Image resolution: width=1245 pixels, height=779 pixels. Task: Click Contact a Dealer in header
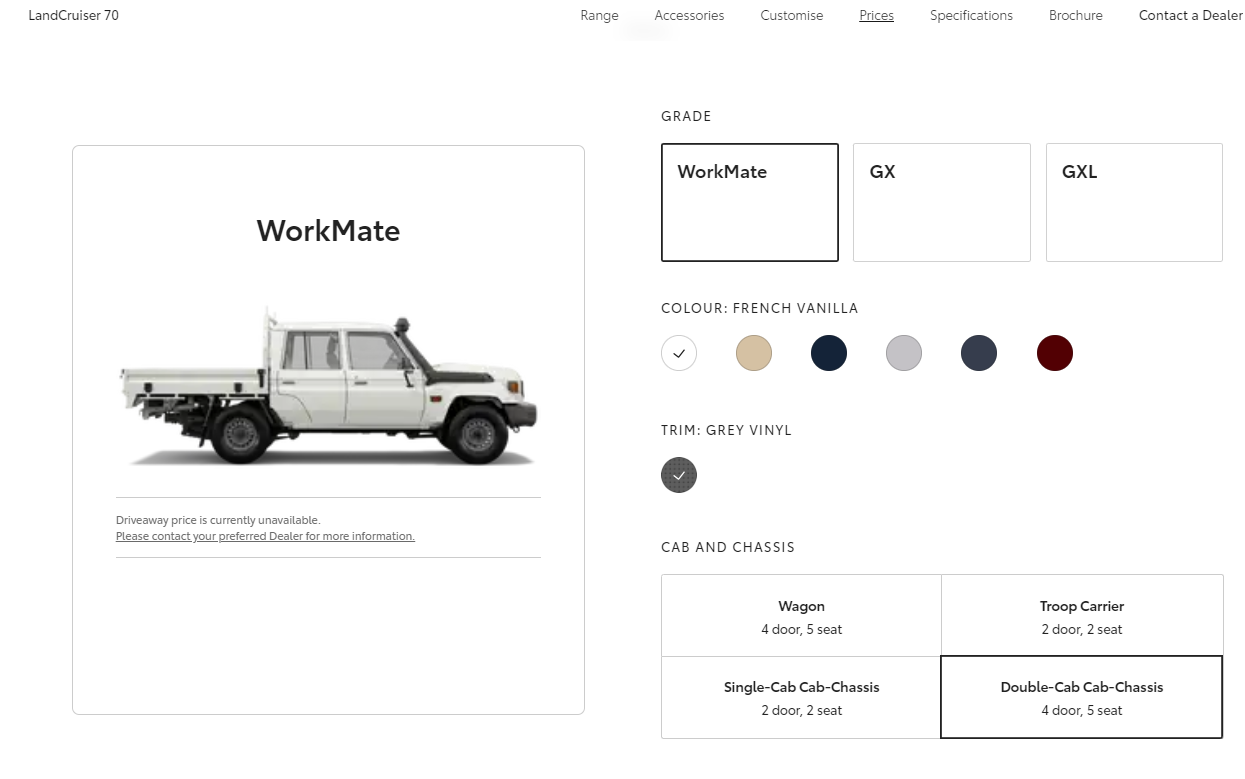point(1190,15)
